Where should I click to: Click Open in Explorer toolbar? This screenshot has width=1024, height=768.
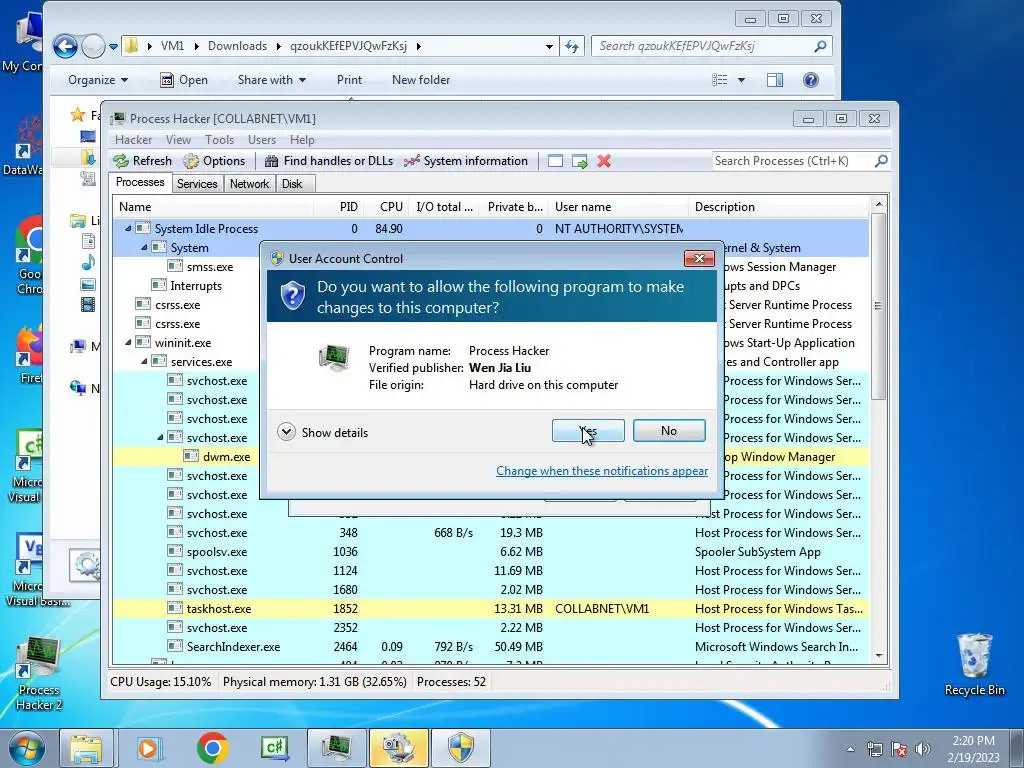point(184,80)
